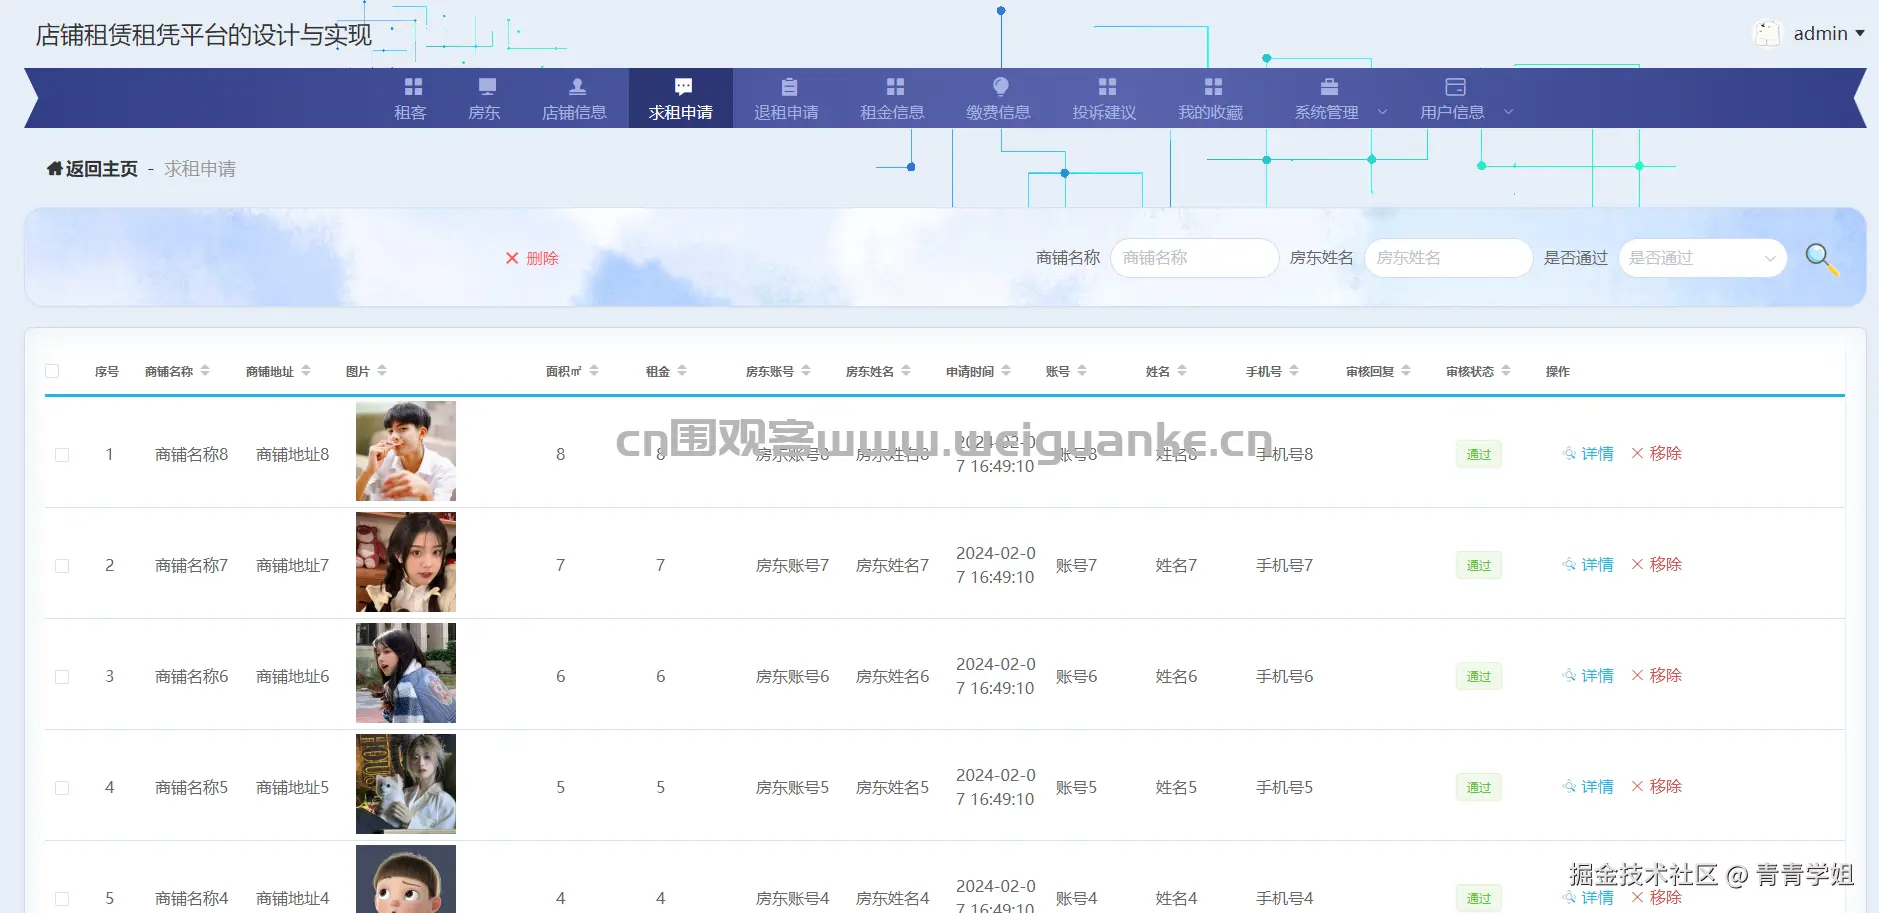Focus the 房东姓名 search field
This screenshot has height=913, width=1879.
click(x=1448, y=258)
